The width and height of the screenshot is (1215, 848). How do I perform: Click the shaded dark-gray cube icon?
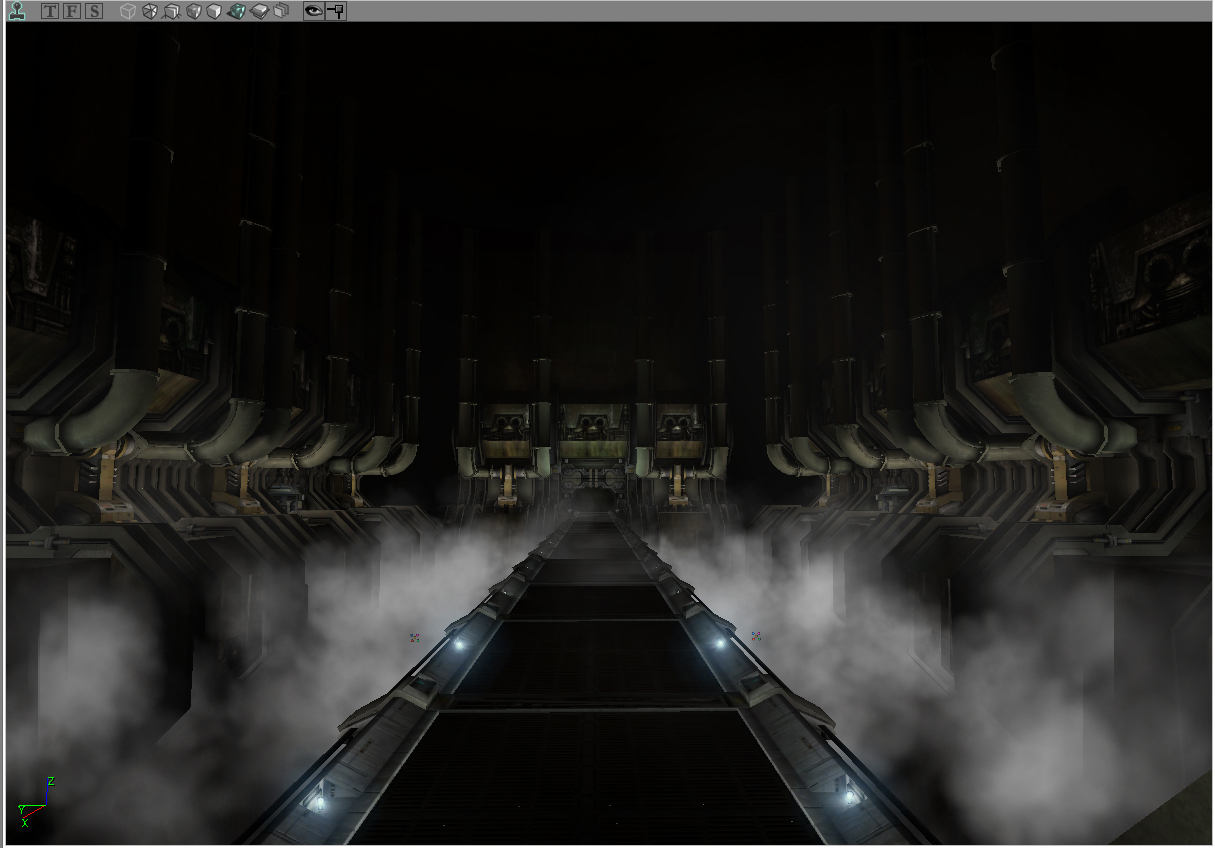194,12
